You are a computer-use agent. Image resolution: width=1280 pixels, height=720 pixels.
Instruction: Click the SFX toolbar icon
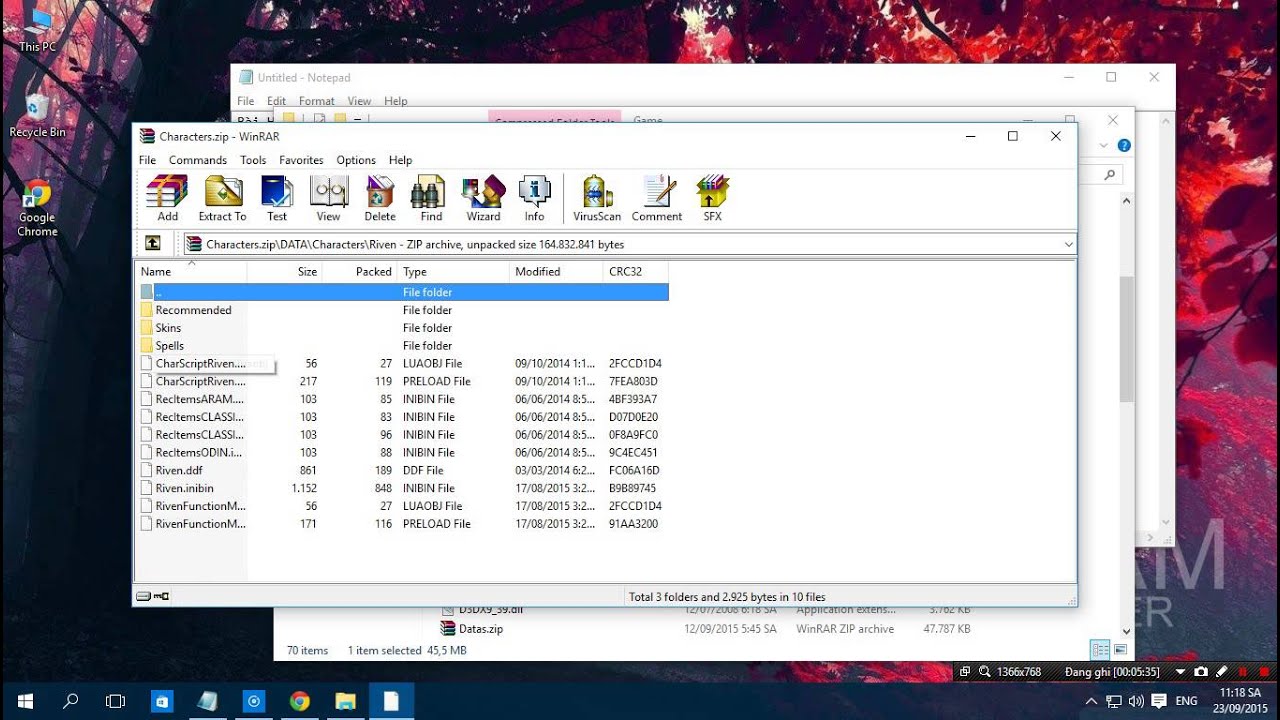(712, 198)
